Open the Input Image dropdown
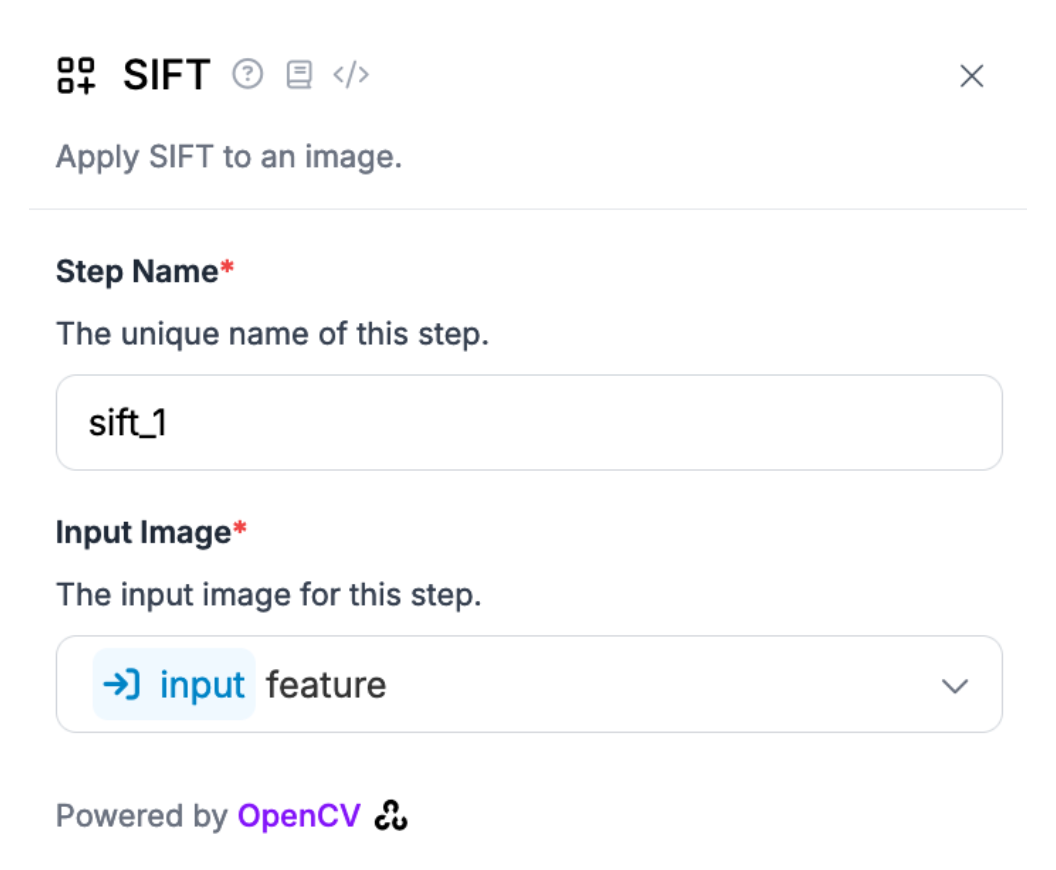This screenshot has height=870, width=1056. 529,684
